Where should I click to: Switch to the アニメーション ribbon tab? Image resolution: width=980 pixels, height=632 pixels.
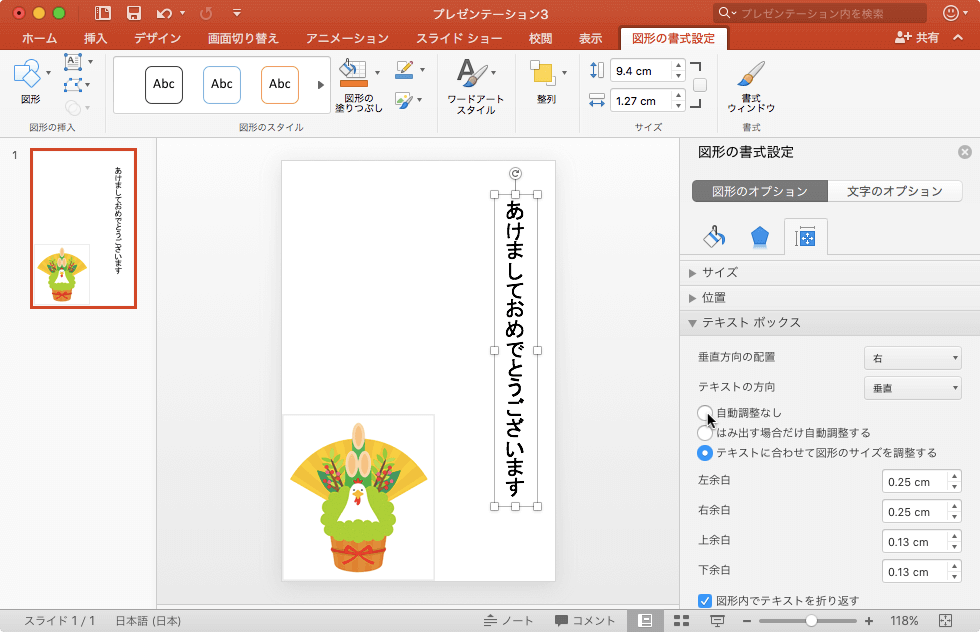tap(346, 39)
